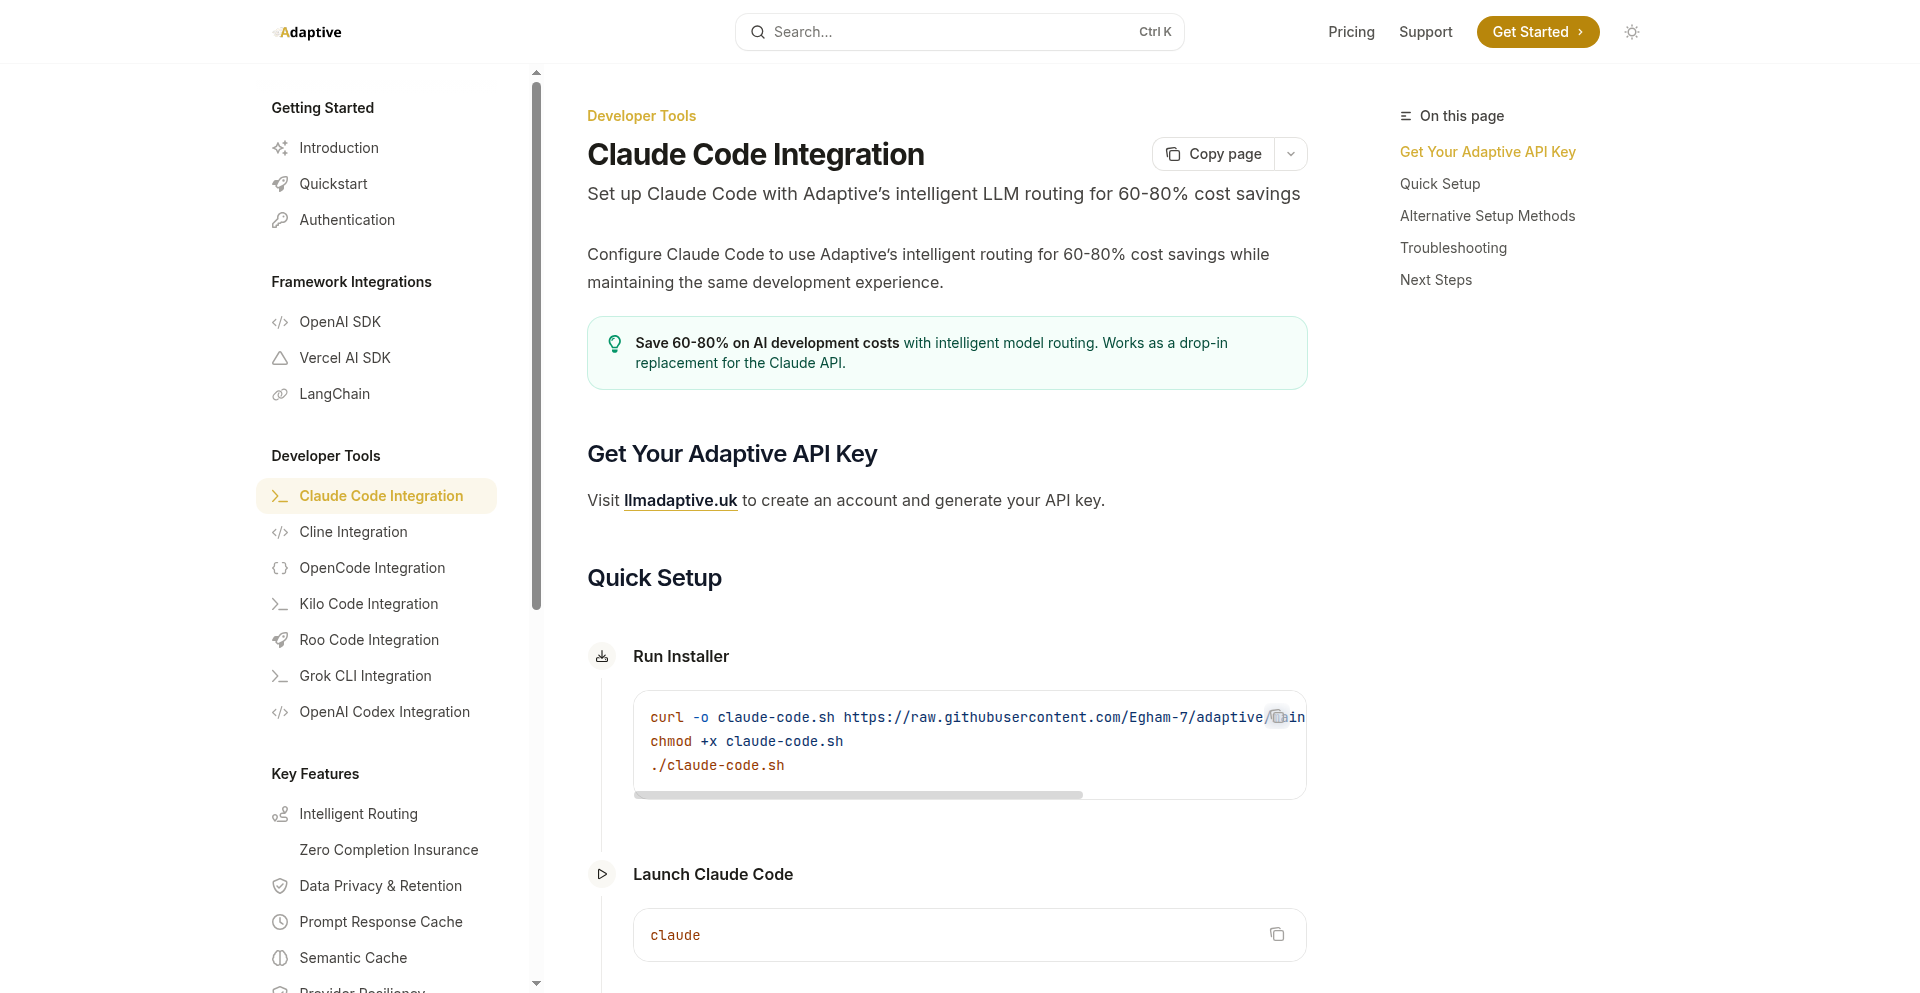Click the download icon at Run Installer step
Viewport: 1920px width, 993px height.
tap(602, 656)
